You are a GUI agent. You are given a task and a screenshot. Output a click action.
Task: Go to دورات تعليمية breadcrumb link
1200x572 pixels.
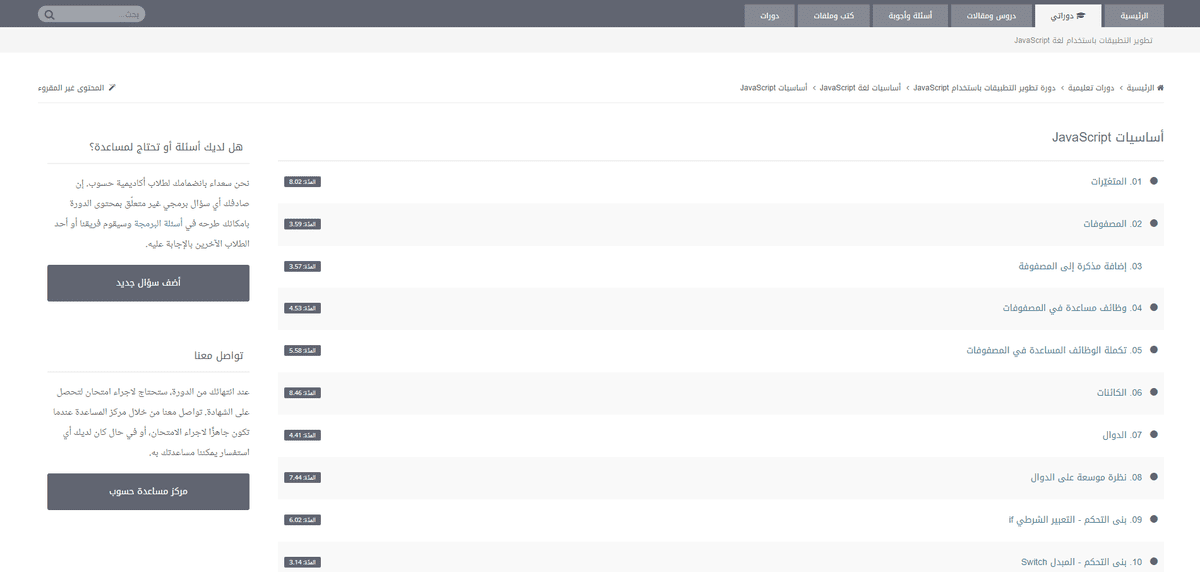coord(1092,88)
